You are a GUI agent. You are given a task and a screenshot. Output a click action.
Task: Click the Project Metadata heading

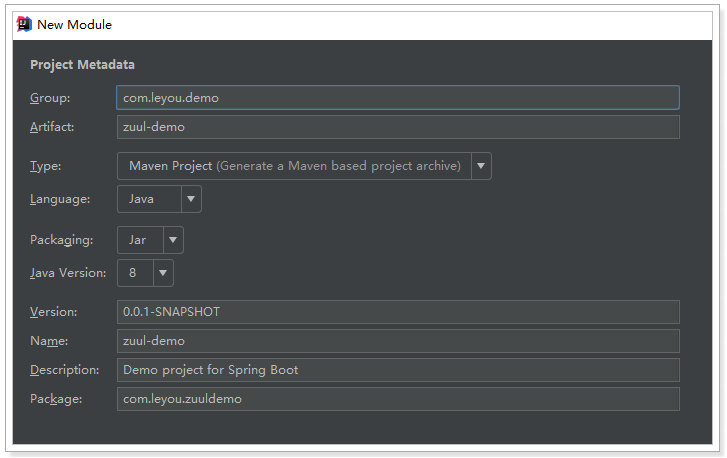[x=83, y=64]
